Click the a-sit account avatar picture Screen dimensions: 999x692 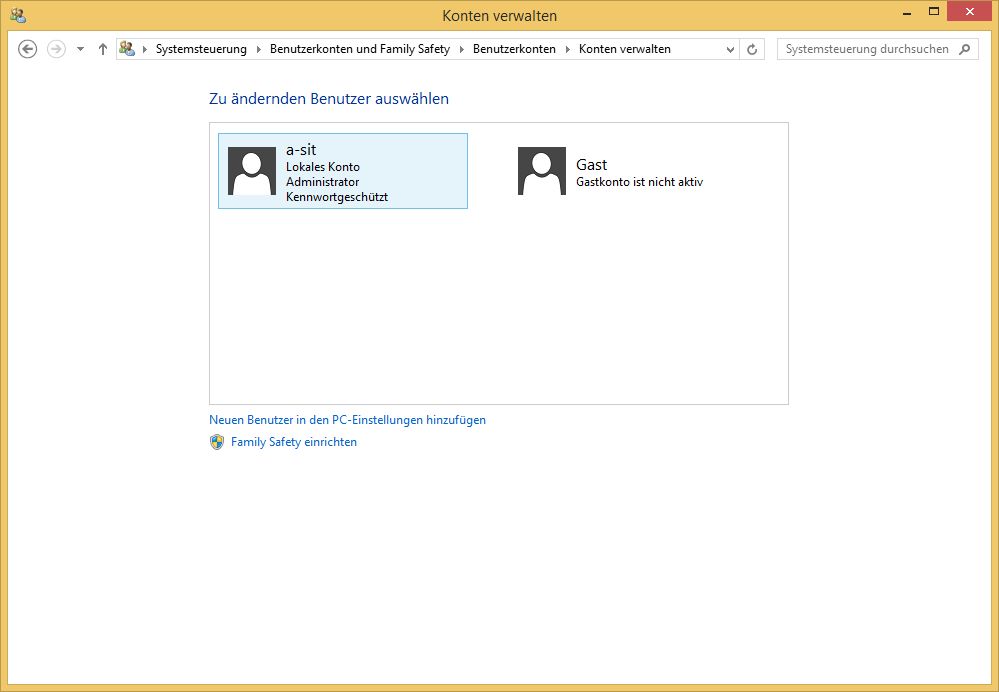tap(252, 171)
